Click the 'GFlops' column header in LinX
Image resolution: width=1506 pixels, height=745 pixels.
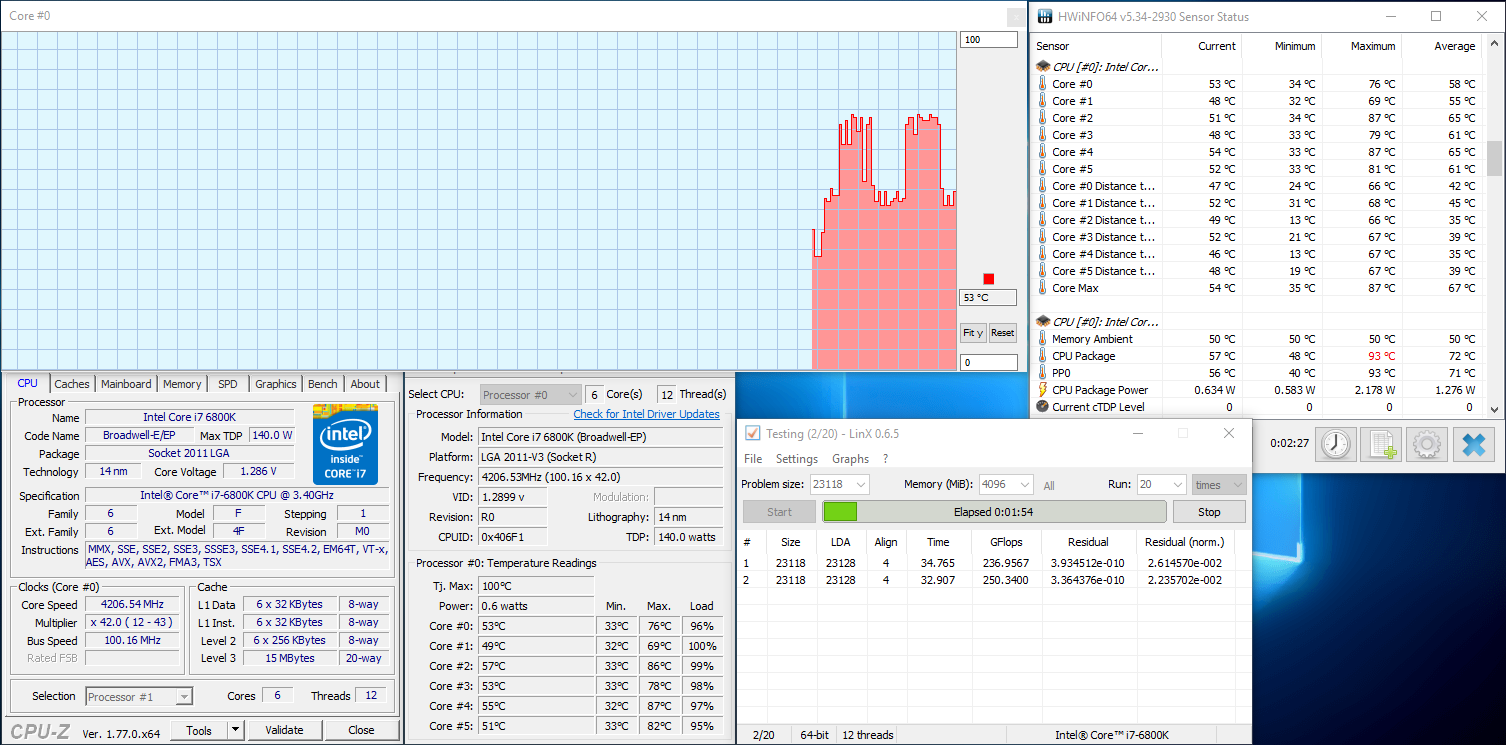click(x=1005, y=542)
